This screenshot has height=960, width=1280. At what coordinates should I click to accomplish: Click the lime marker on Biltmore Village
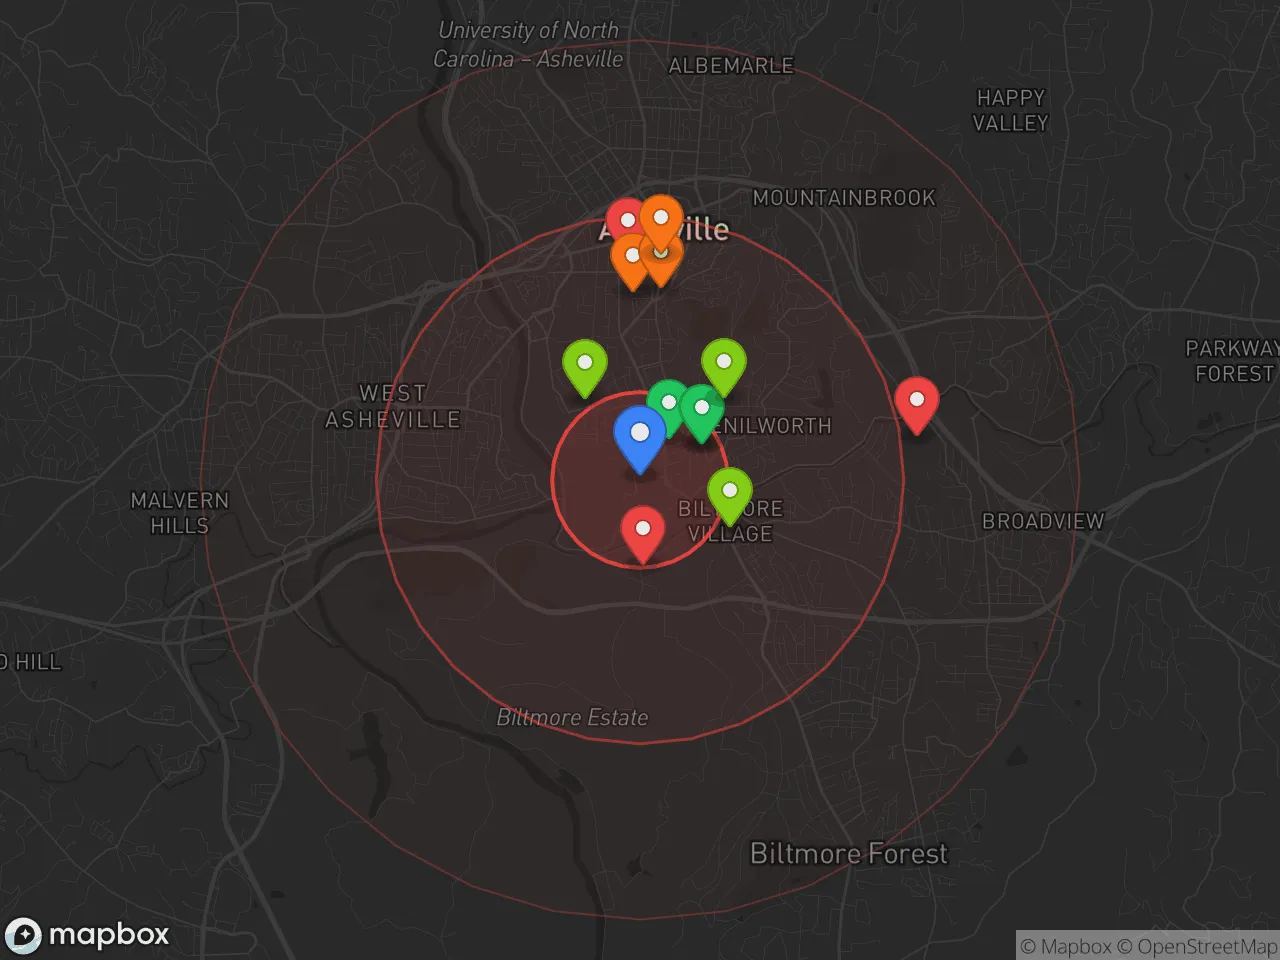point(730,492)
